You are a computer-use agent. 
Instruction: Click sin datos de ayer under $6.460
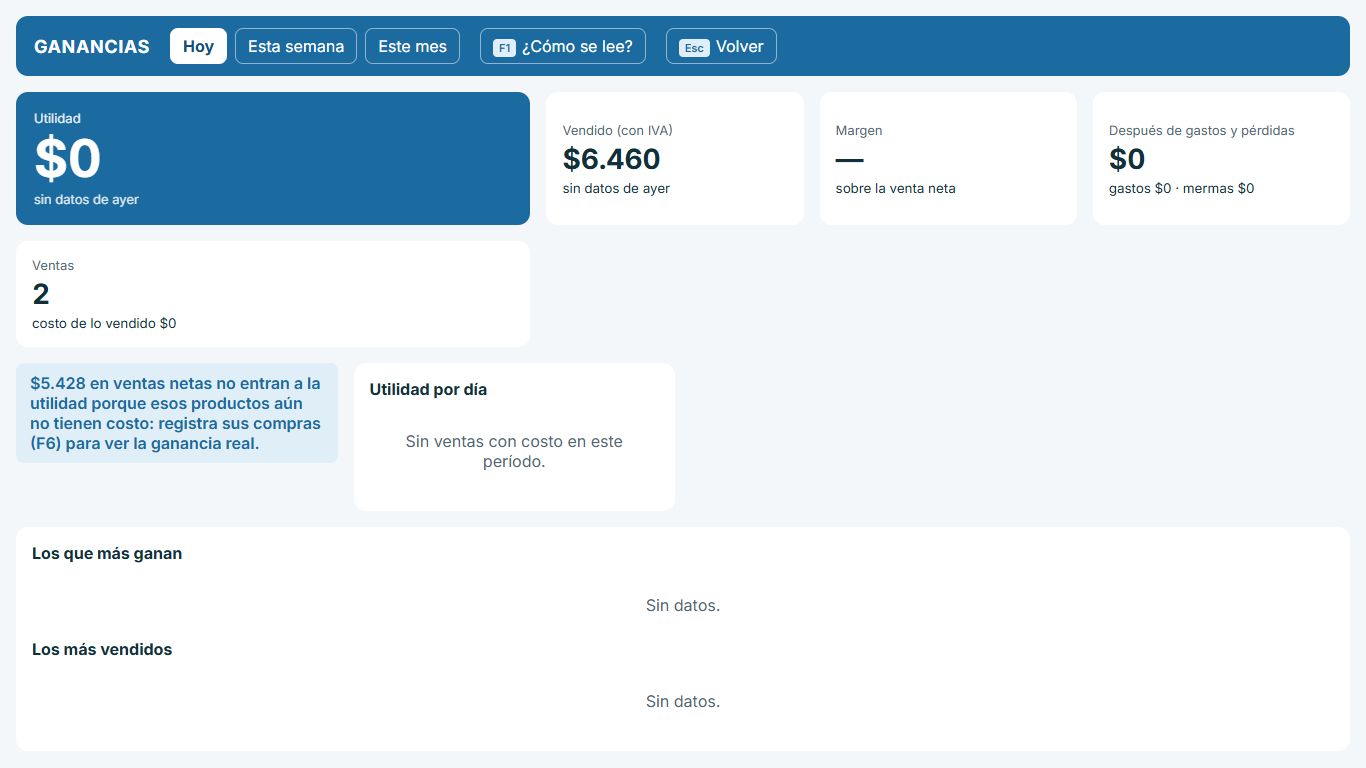point(616,188)
